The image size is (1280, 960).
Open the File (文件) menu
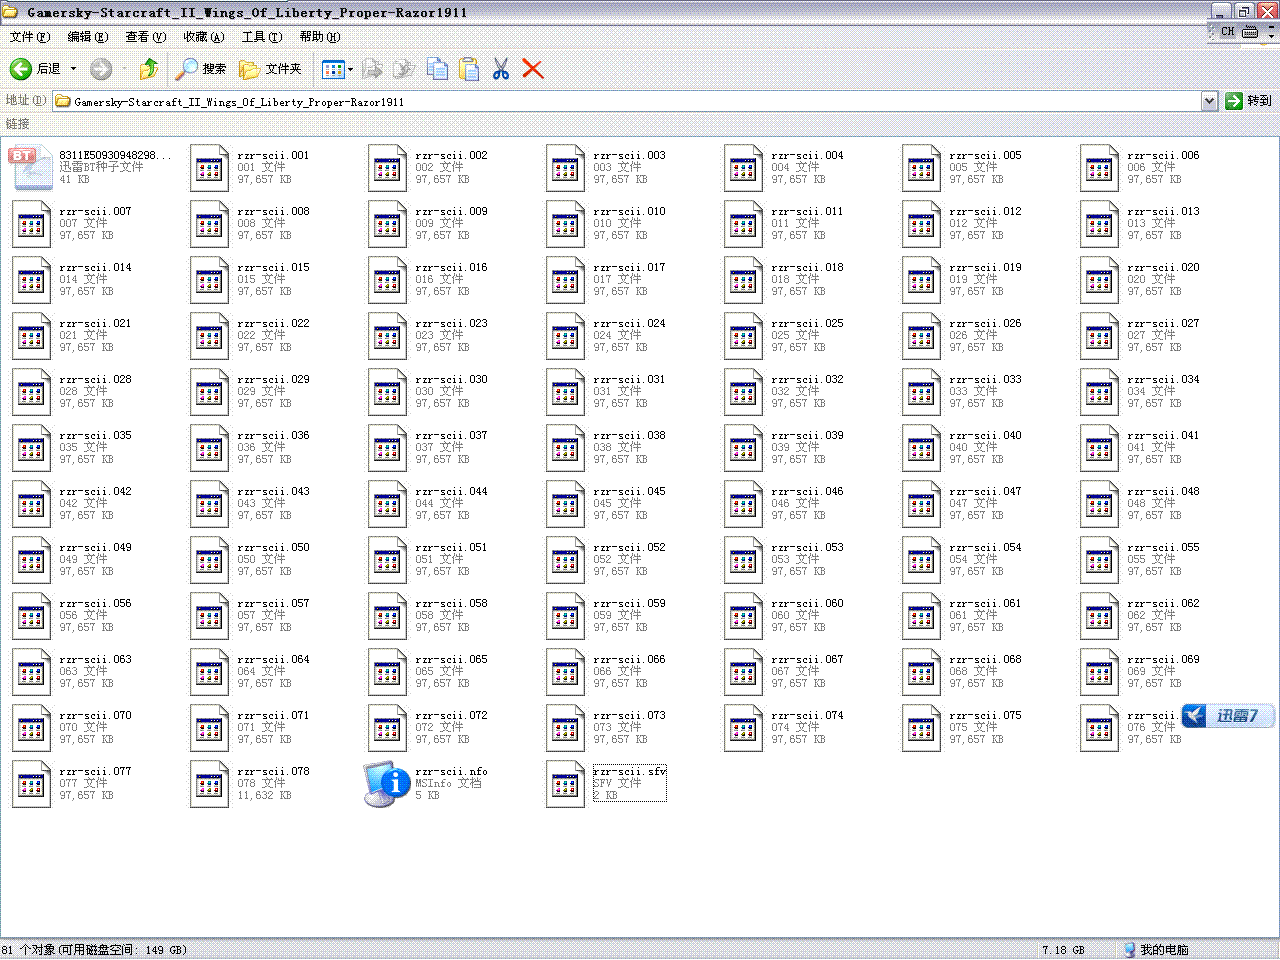click(29, 37)
